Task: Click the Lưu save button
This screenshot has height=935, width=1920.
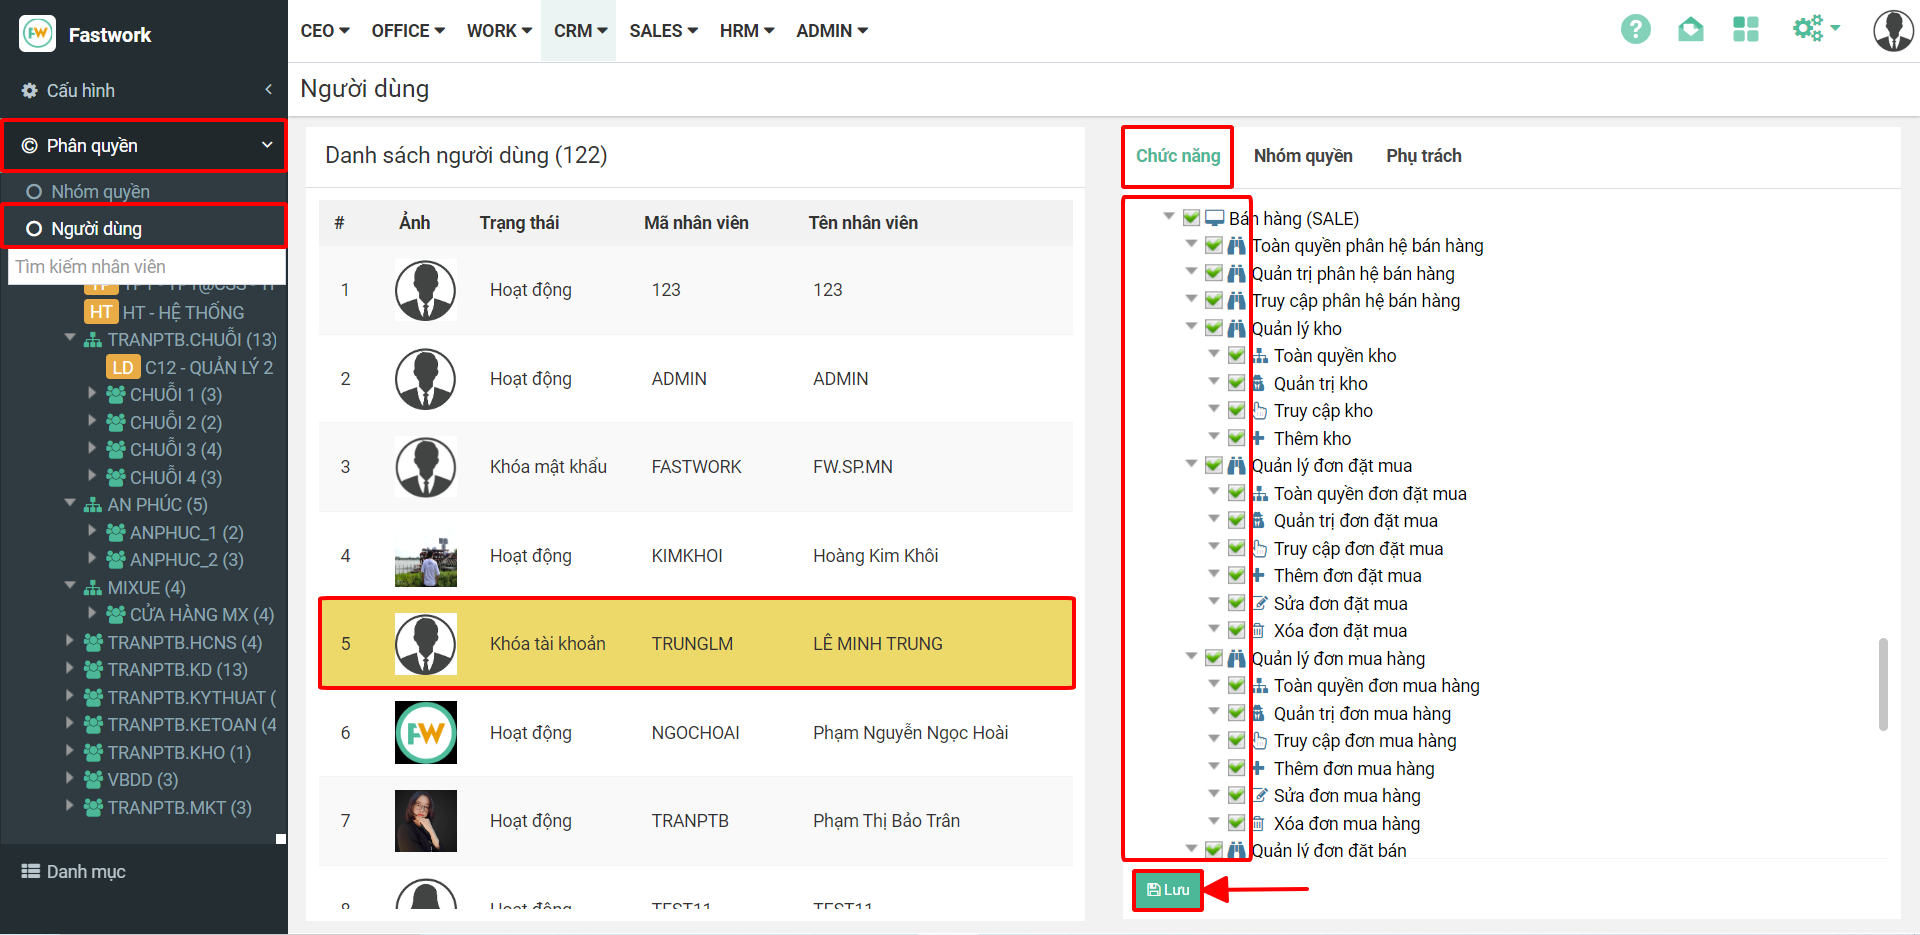Action: coord(1167,890)
